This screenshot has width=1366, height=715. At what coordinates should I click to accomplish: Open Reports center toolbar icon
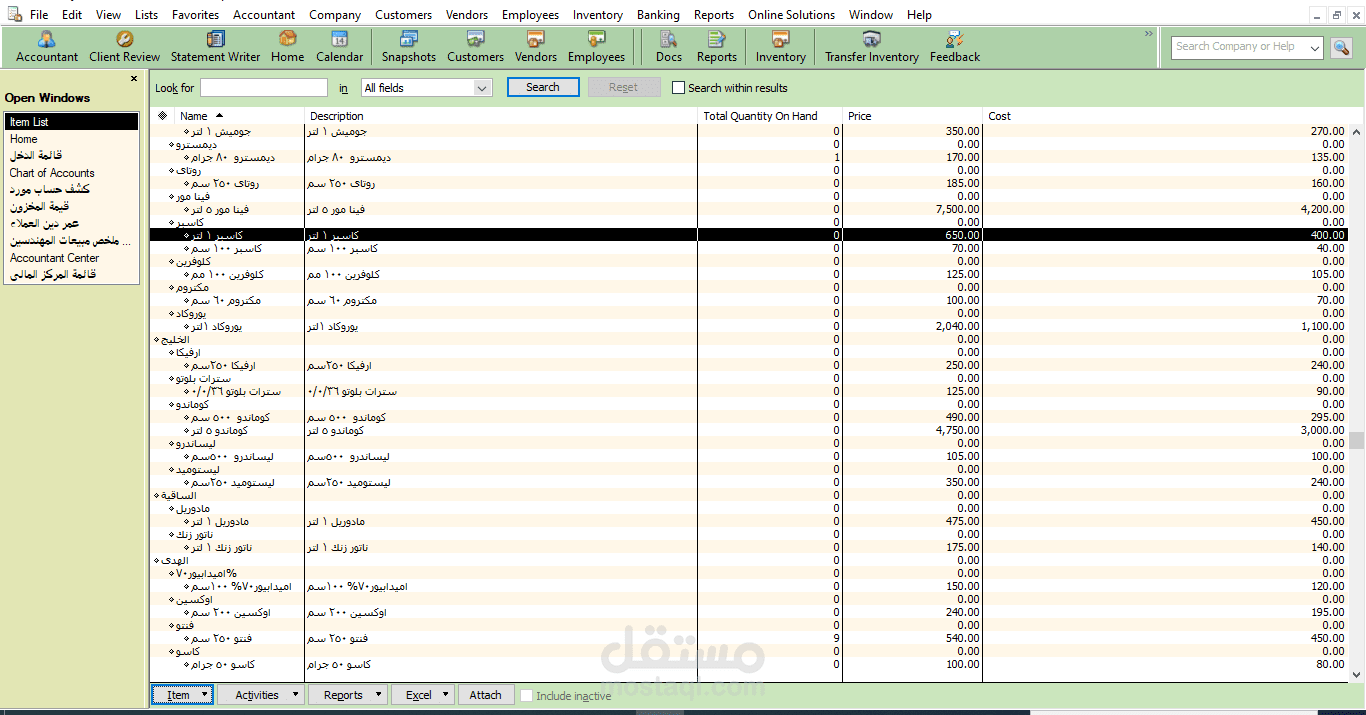(716, 47)
